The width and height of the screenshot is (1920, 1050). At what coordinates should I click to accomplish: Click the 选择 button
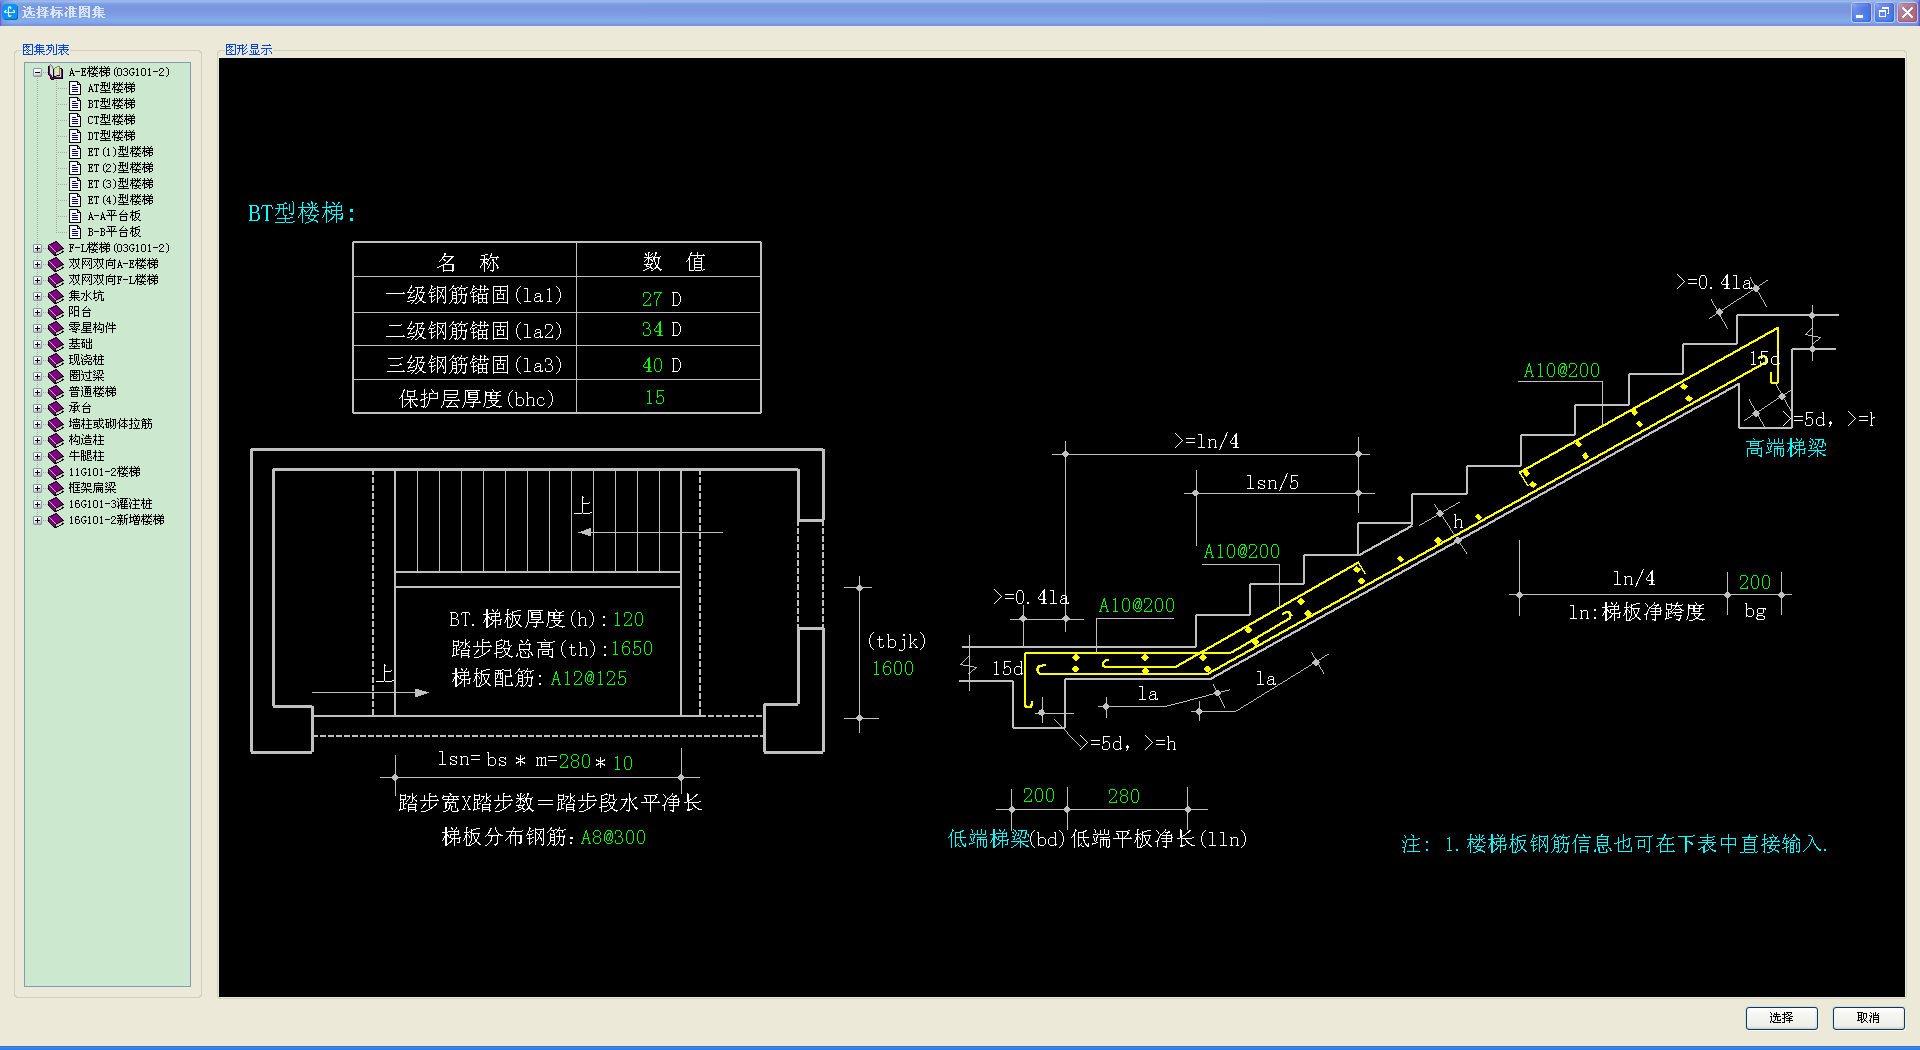click(1781, 1018)
